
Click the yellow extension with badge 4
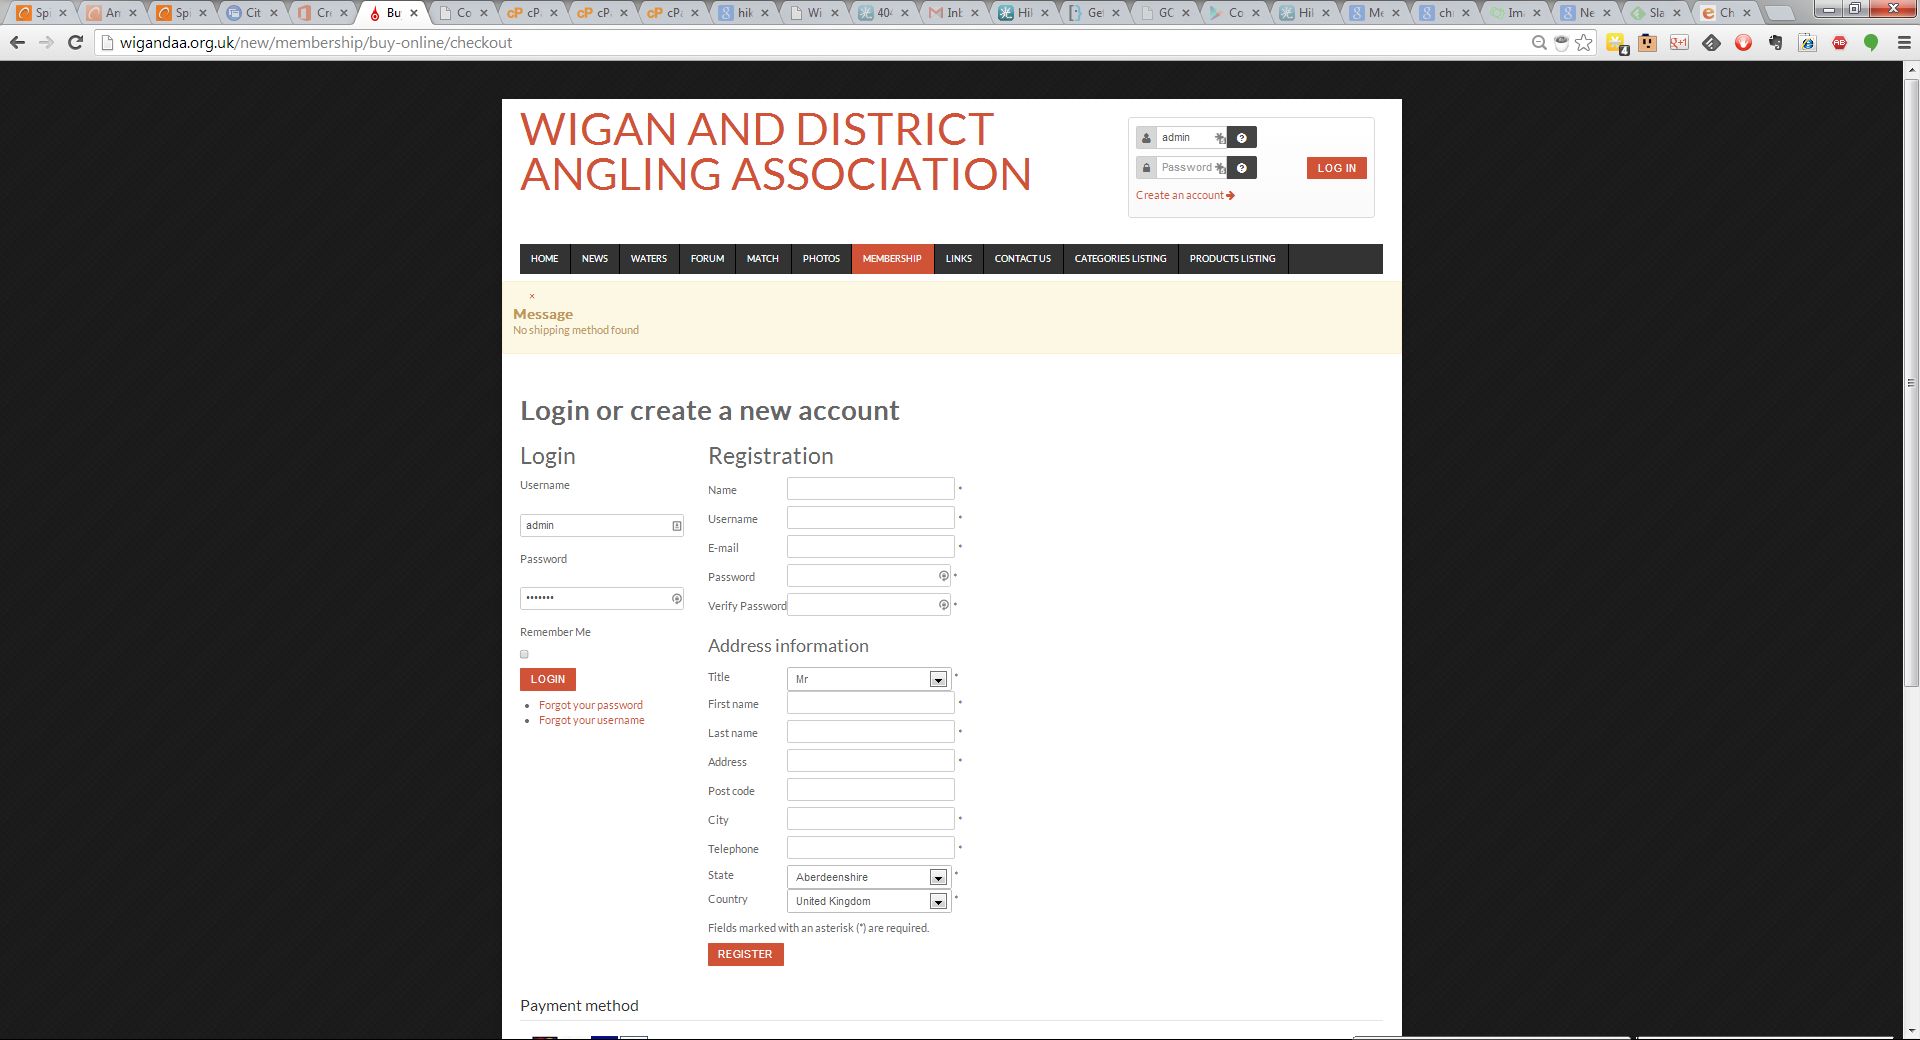tap(1616, 43)
